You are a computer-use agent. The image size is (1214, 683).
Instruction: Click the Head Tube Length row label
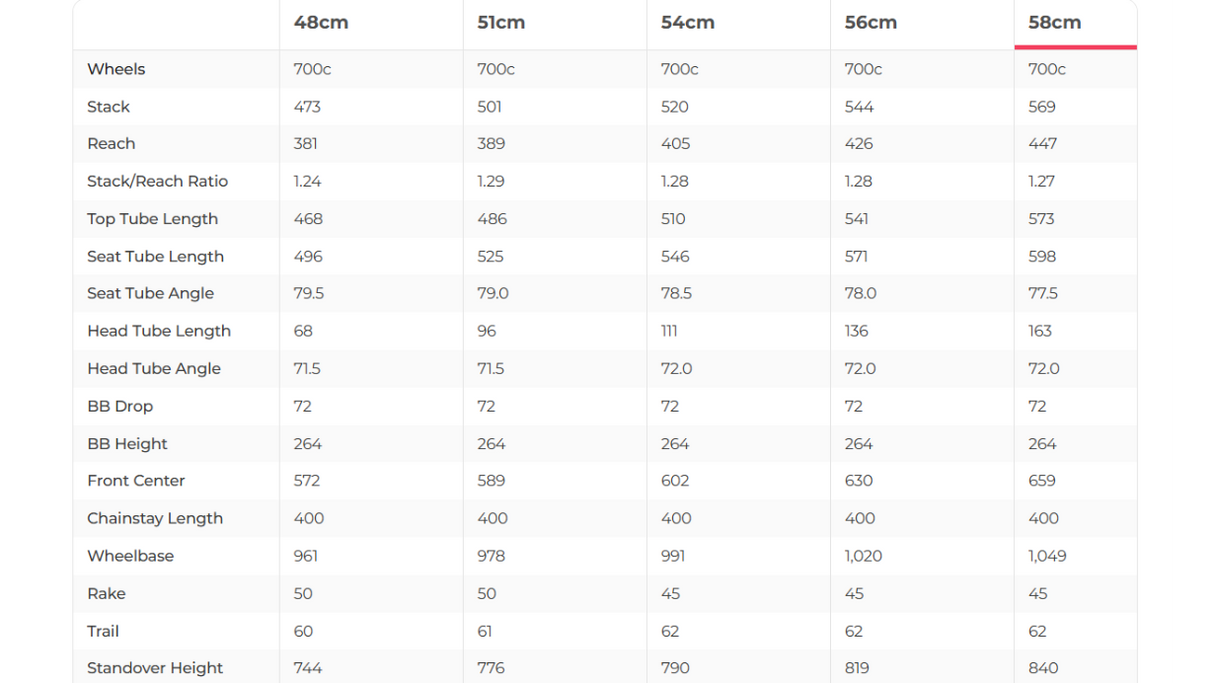(158, 331)
